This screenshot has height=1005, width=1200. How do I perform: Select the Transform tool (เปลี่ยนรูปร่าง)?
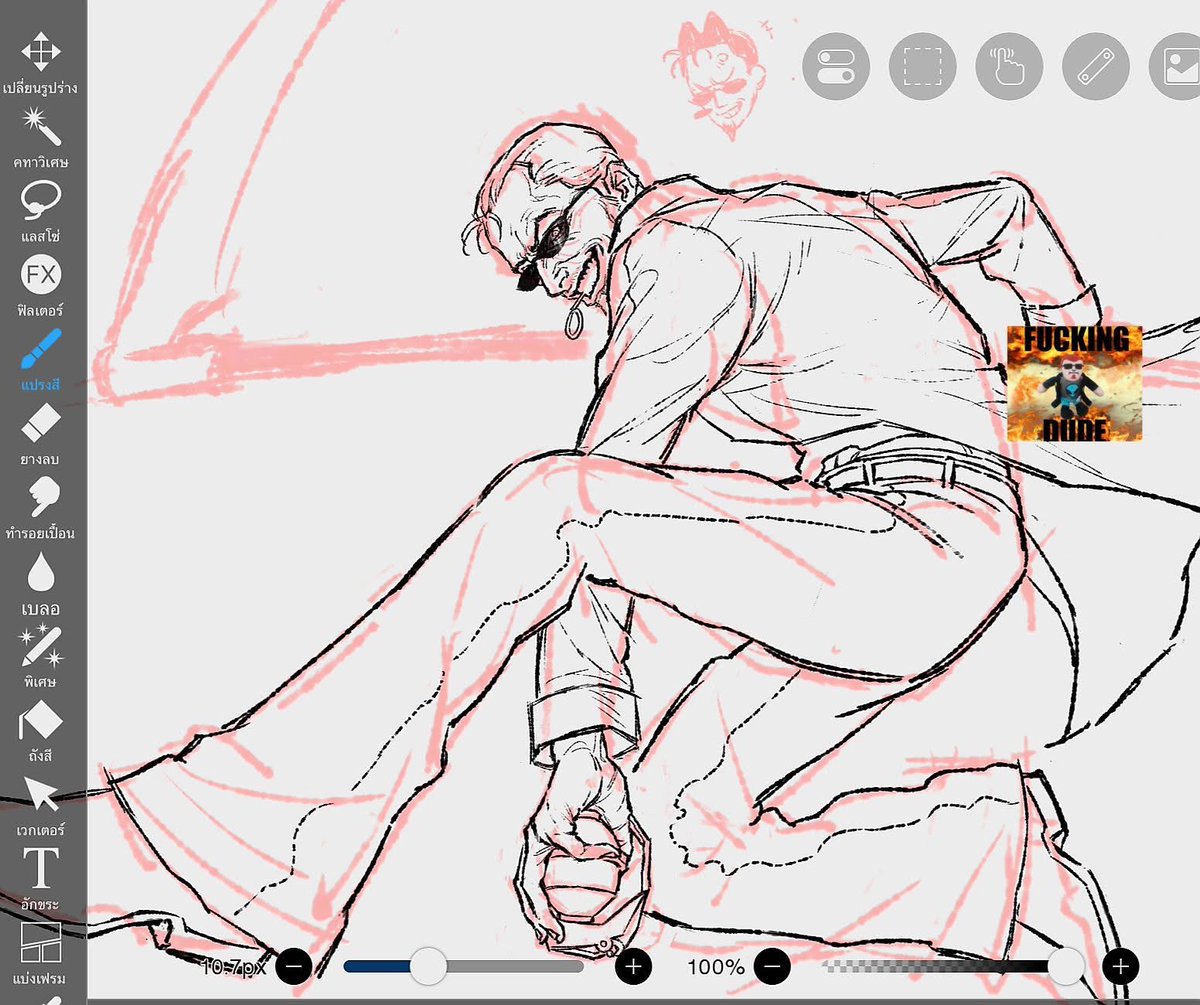click(41, 62)
